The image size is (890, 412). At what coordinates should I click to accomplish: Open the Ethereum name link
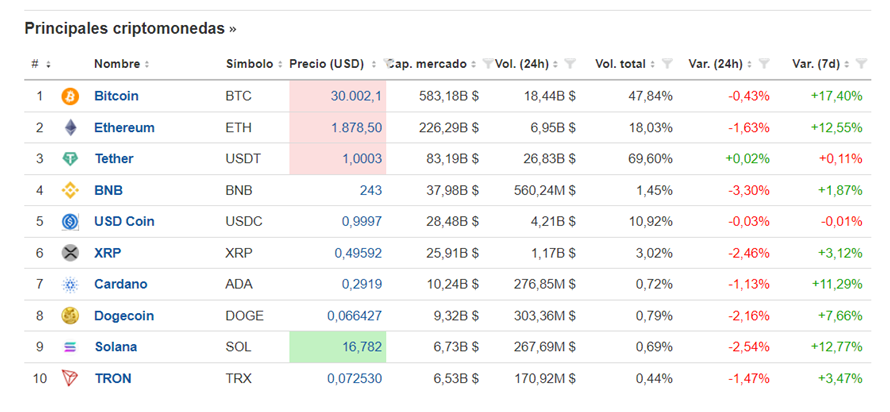click(x=124, y=128)
